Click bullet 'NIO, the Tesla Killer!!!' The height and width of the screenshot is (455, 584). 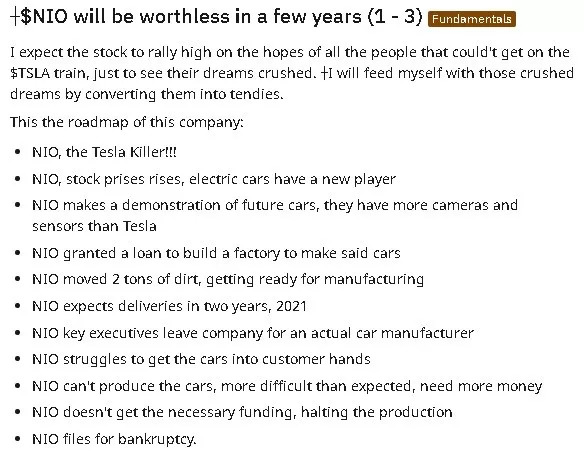(x=104, y=152)
